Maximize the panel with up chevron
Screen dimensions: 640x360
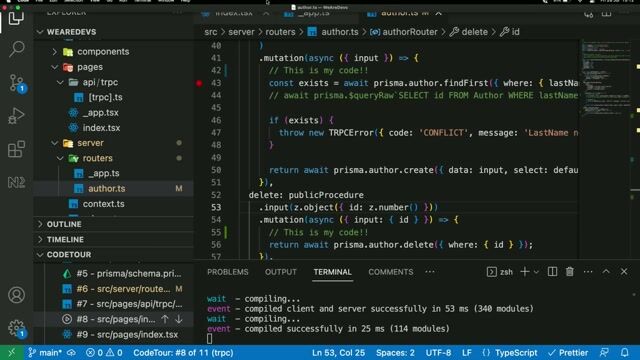click(x=606, y=272)
